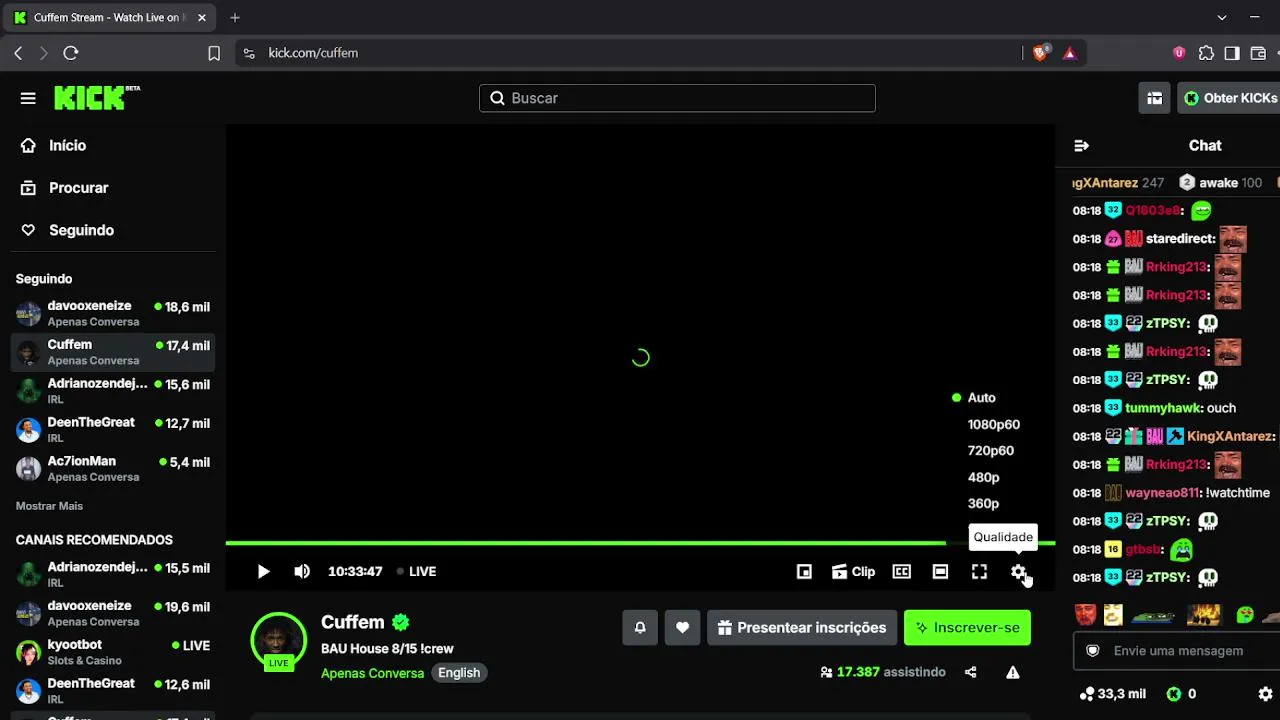1280x720 pixels.
Task: Open Brave Wallet icon
Action: (x=1258, y=53)
